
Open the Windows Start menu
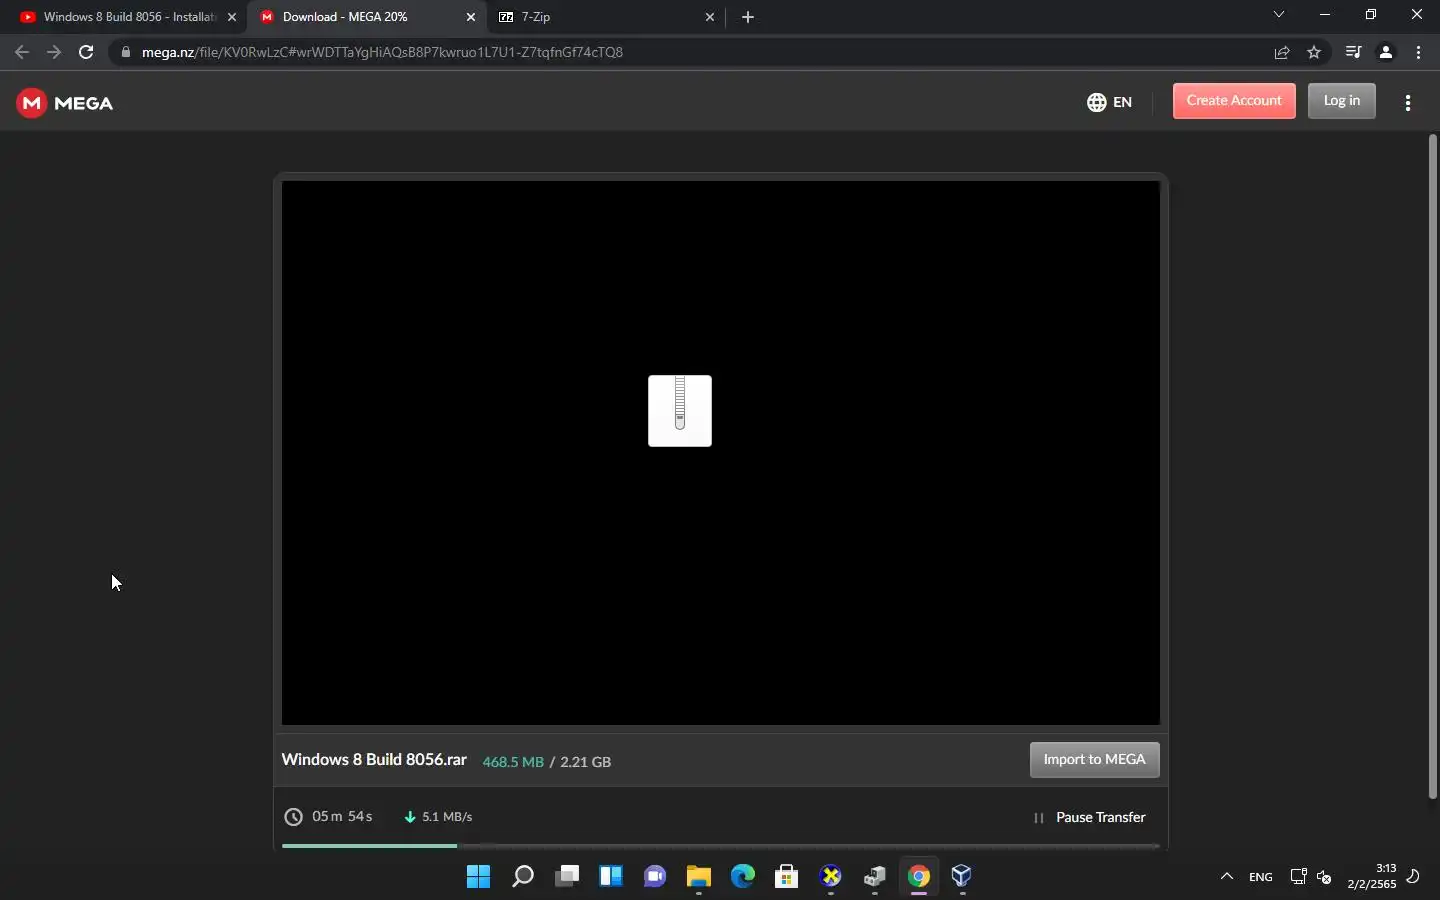tap(479, 877)
